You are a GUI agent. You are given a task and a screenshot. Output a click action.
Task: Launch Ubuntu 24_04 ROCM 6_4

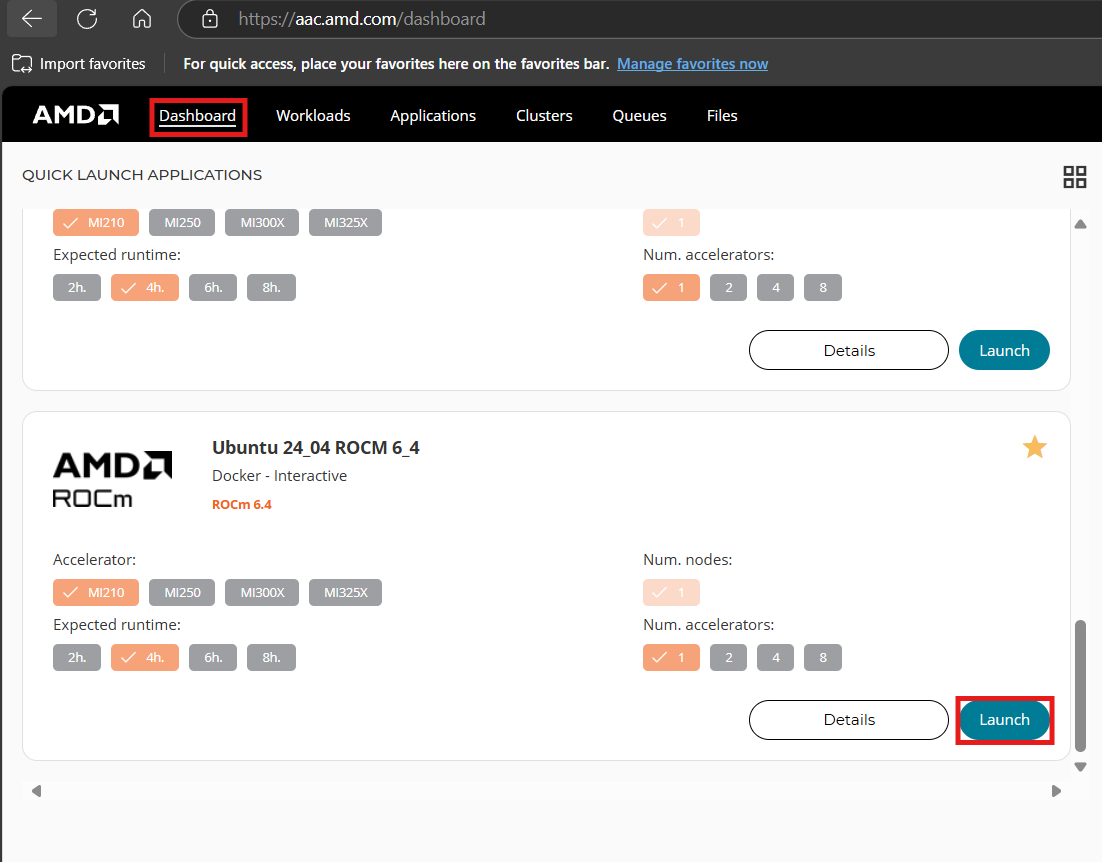1004,719
